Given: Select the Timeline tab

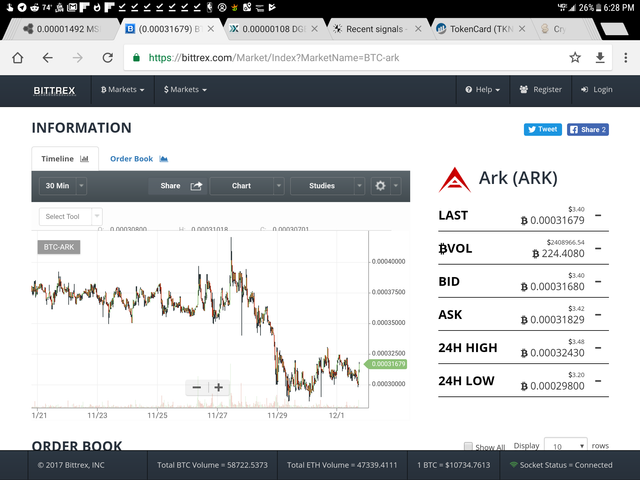Looking at the screenshot, I should [65, 159].
